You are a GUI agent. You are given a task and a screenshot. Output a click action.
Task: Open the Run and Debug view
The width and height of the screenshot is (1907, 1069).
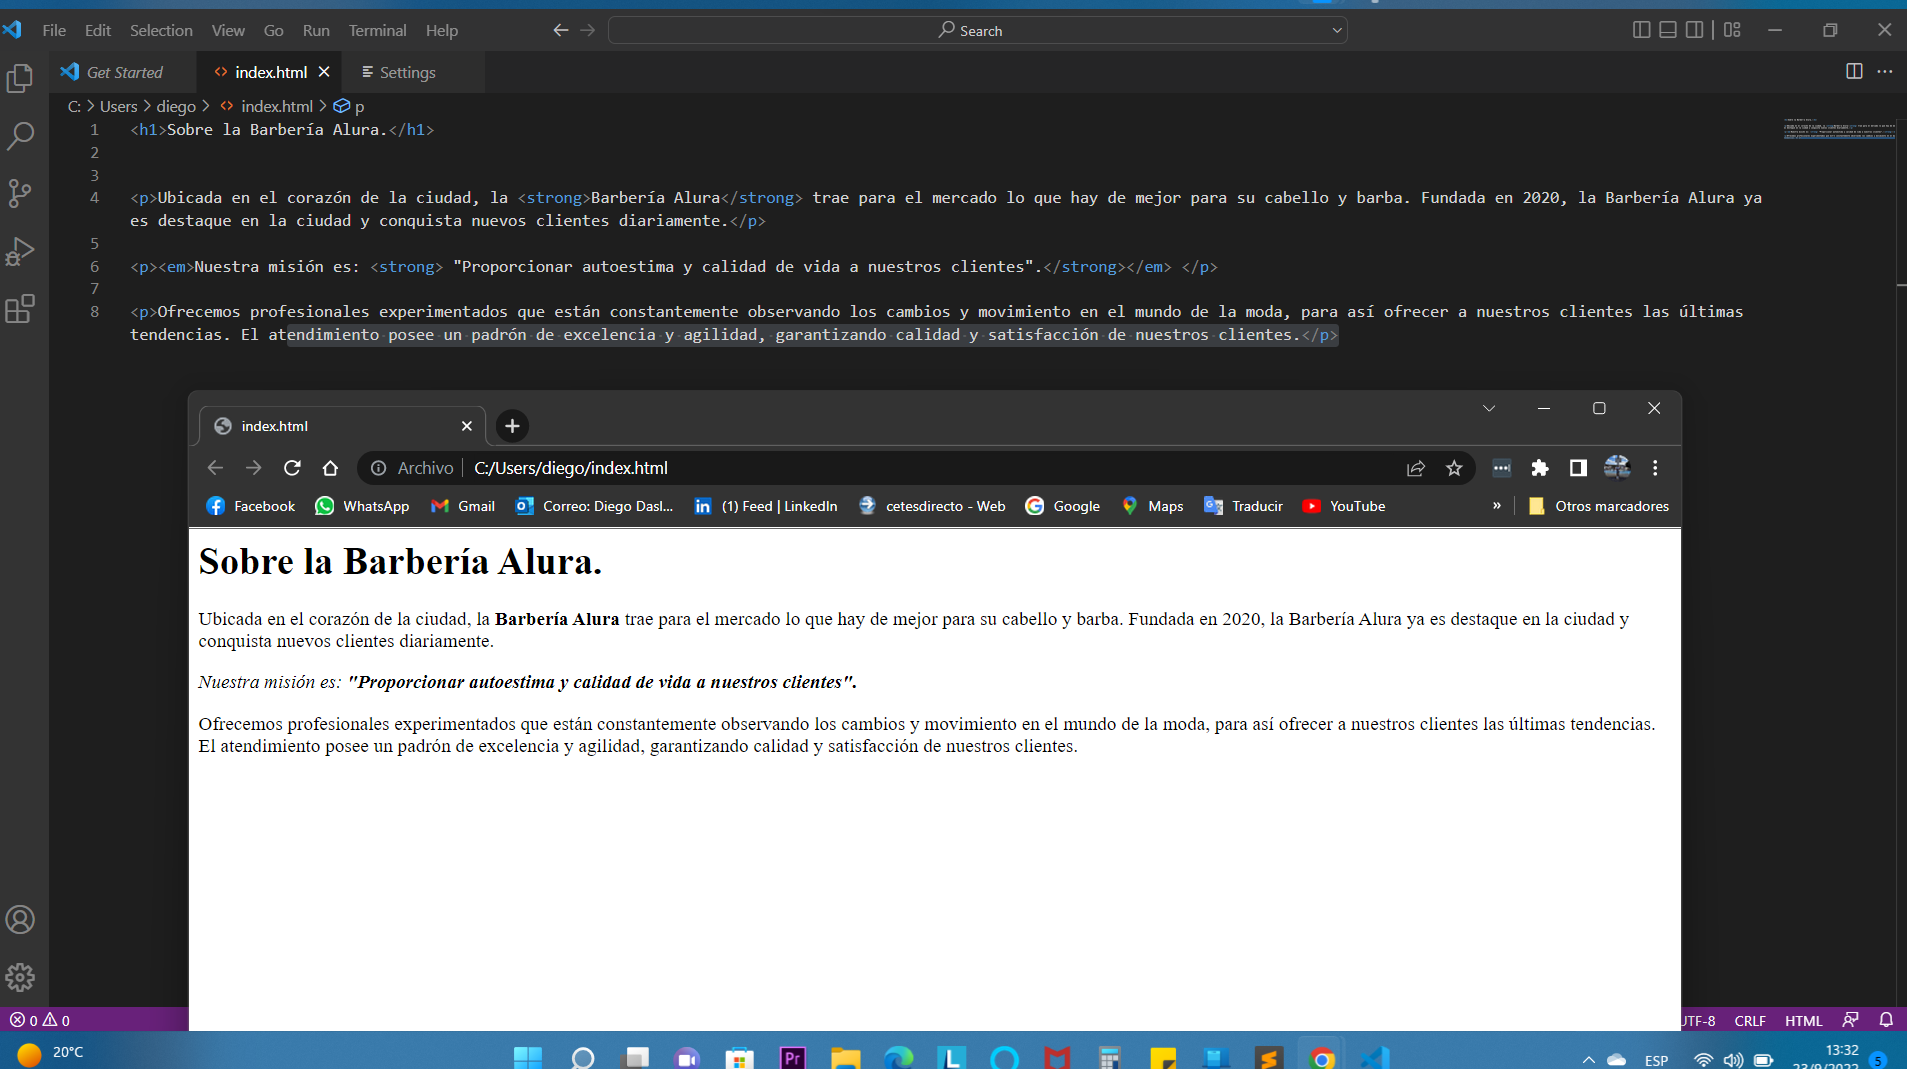20,251
